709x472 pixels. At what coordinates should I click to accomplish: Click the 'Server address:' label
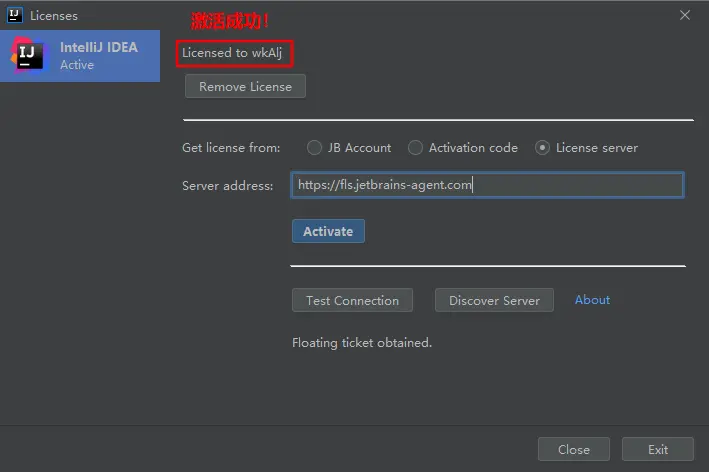click(x=227, y=186)
